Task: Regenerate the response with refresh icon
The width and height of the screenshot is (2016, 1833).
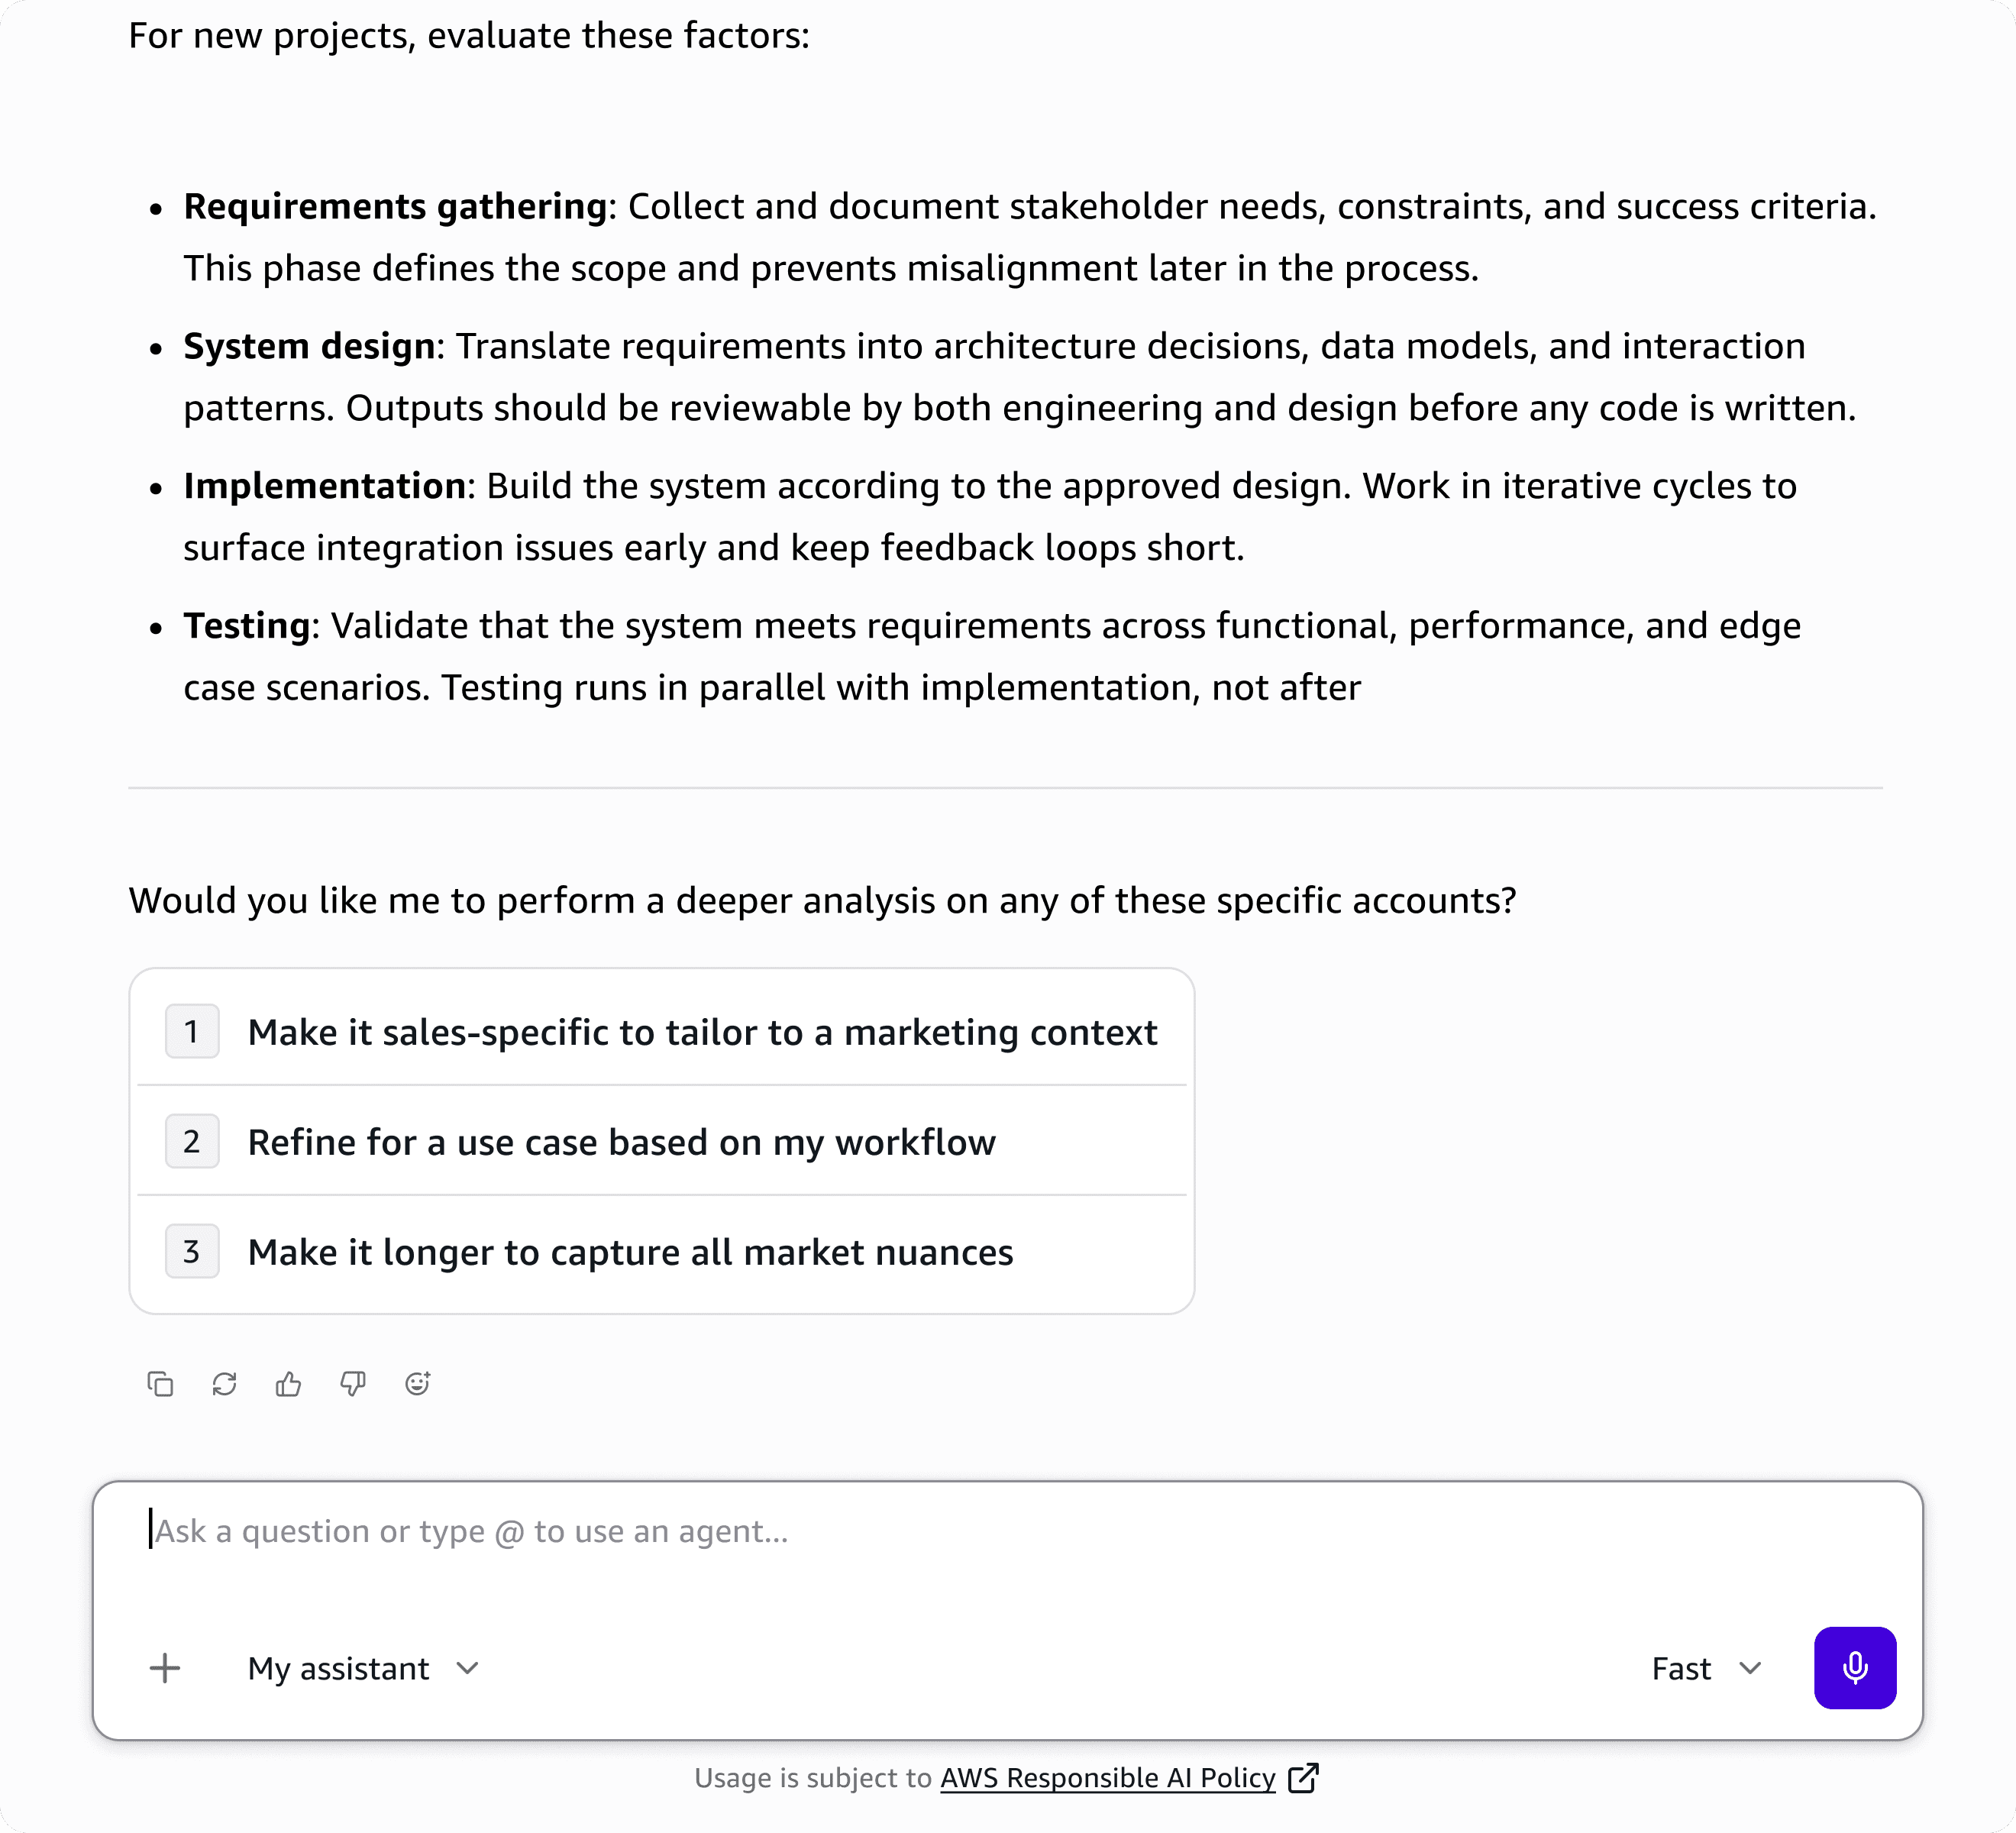Action: click(224, 1384)
